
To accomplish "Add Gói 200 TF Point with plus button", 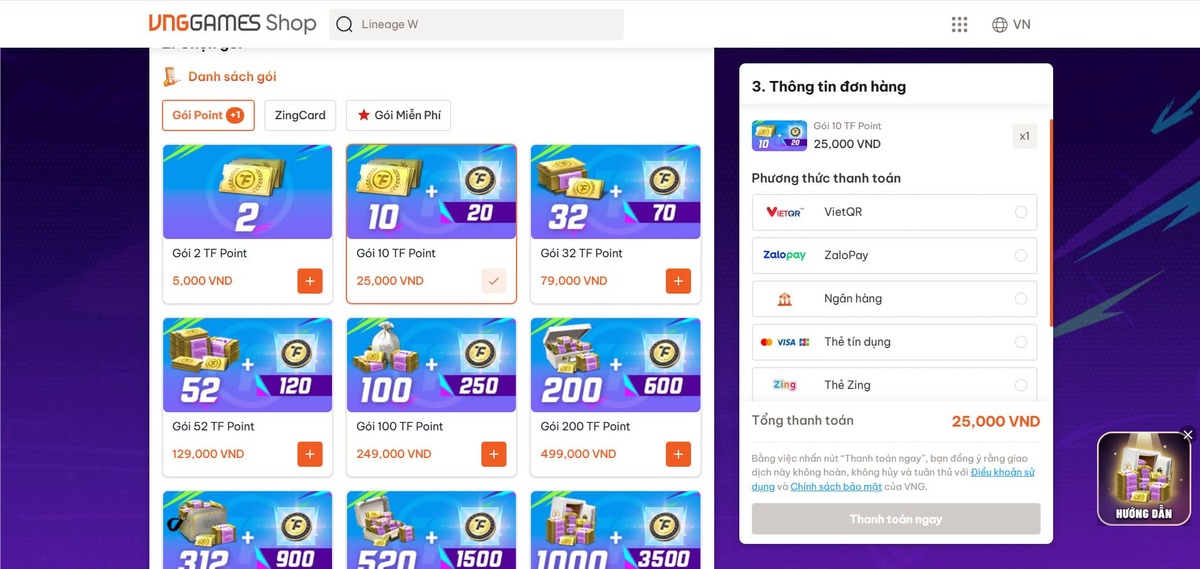I will [x=679, y=454].
